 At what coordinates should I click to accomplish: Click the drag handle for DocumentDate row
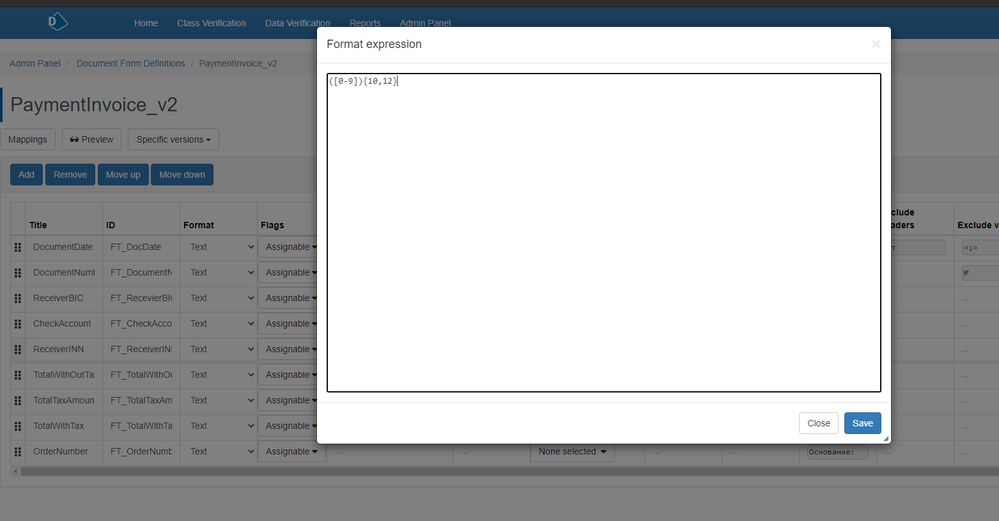click(x=18, y=247)
